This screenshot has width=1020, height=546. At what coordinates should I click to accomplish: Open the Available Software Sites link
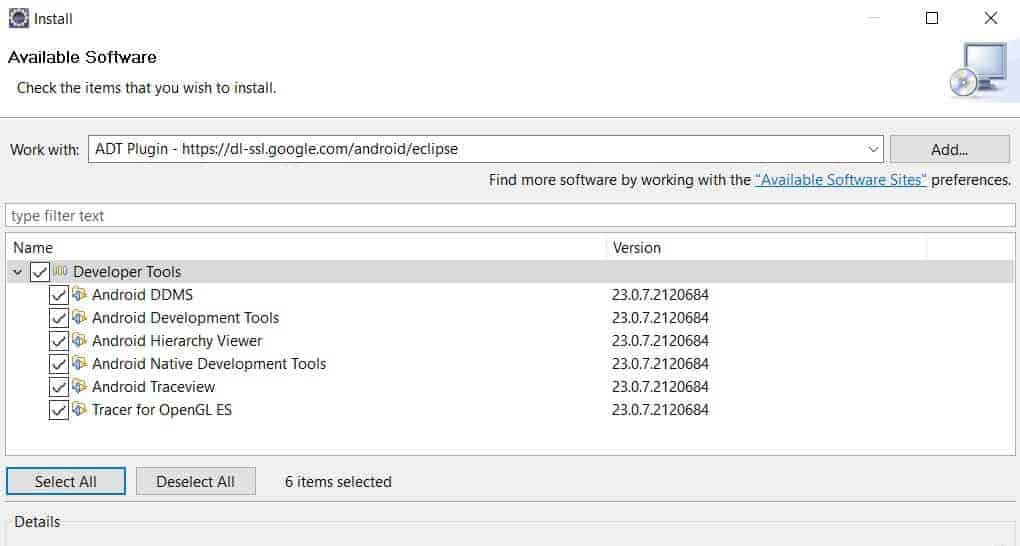(840, 180)
